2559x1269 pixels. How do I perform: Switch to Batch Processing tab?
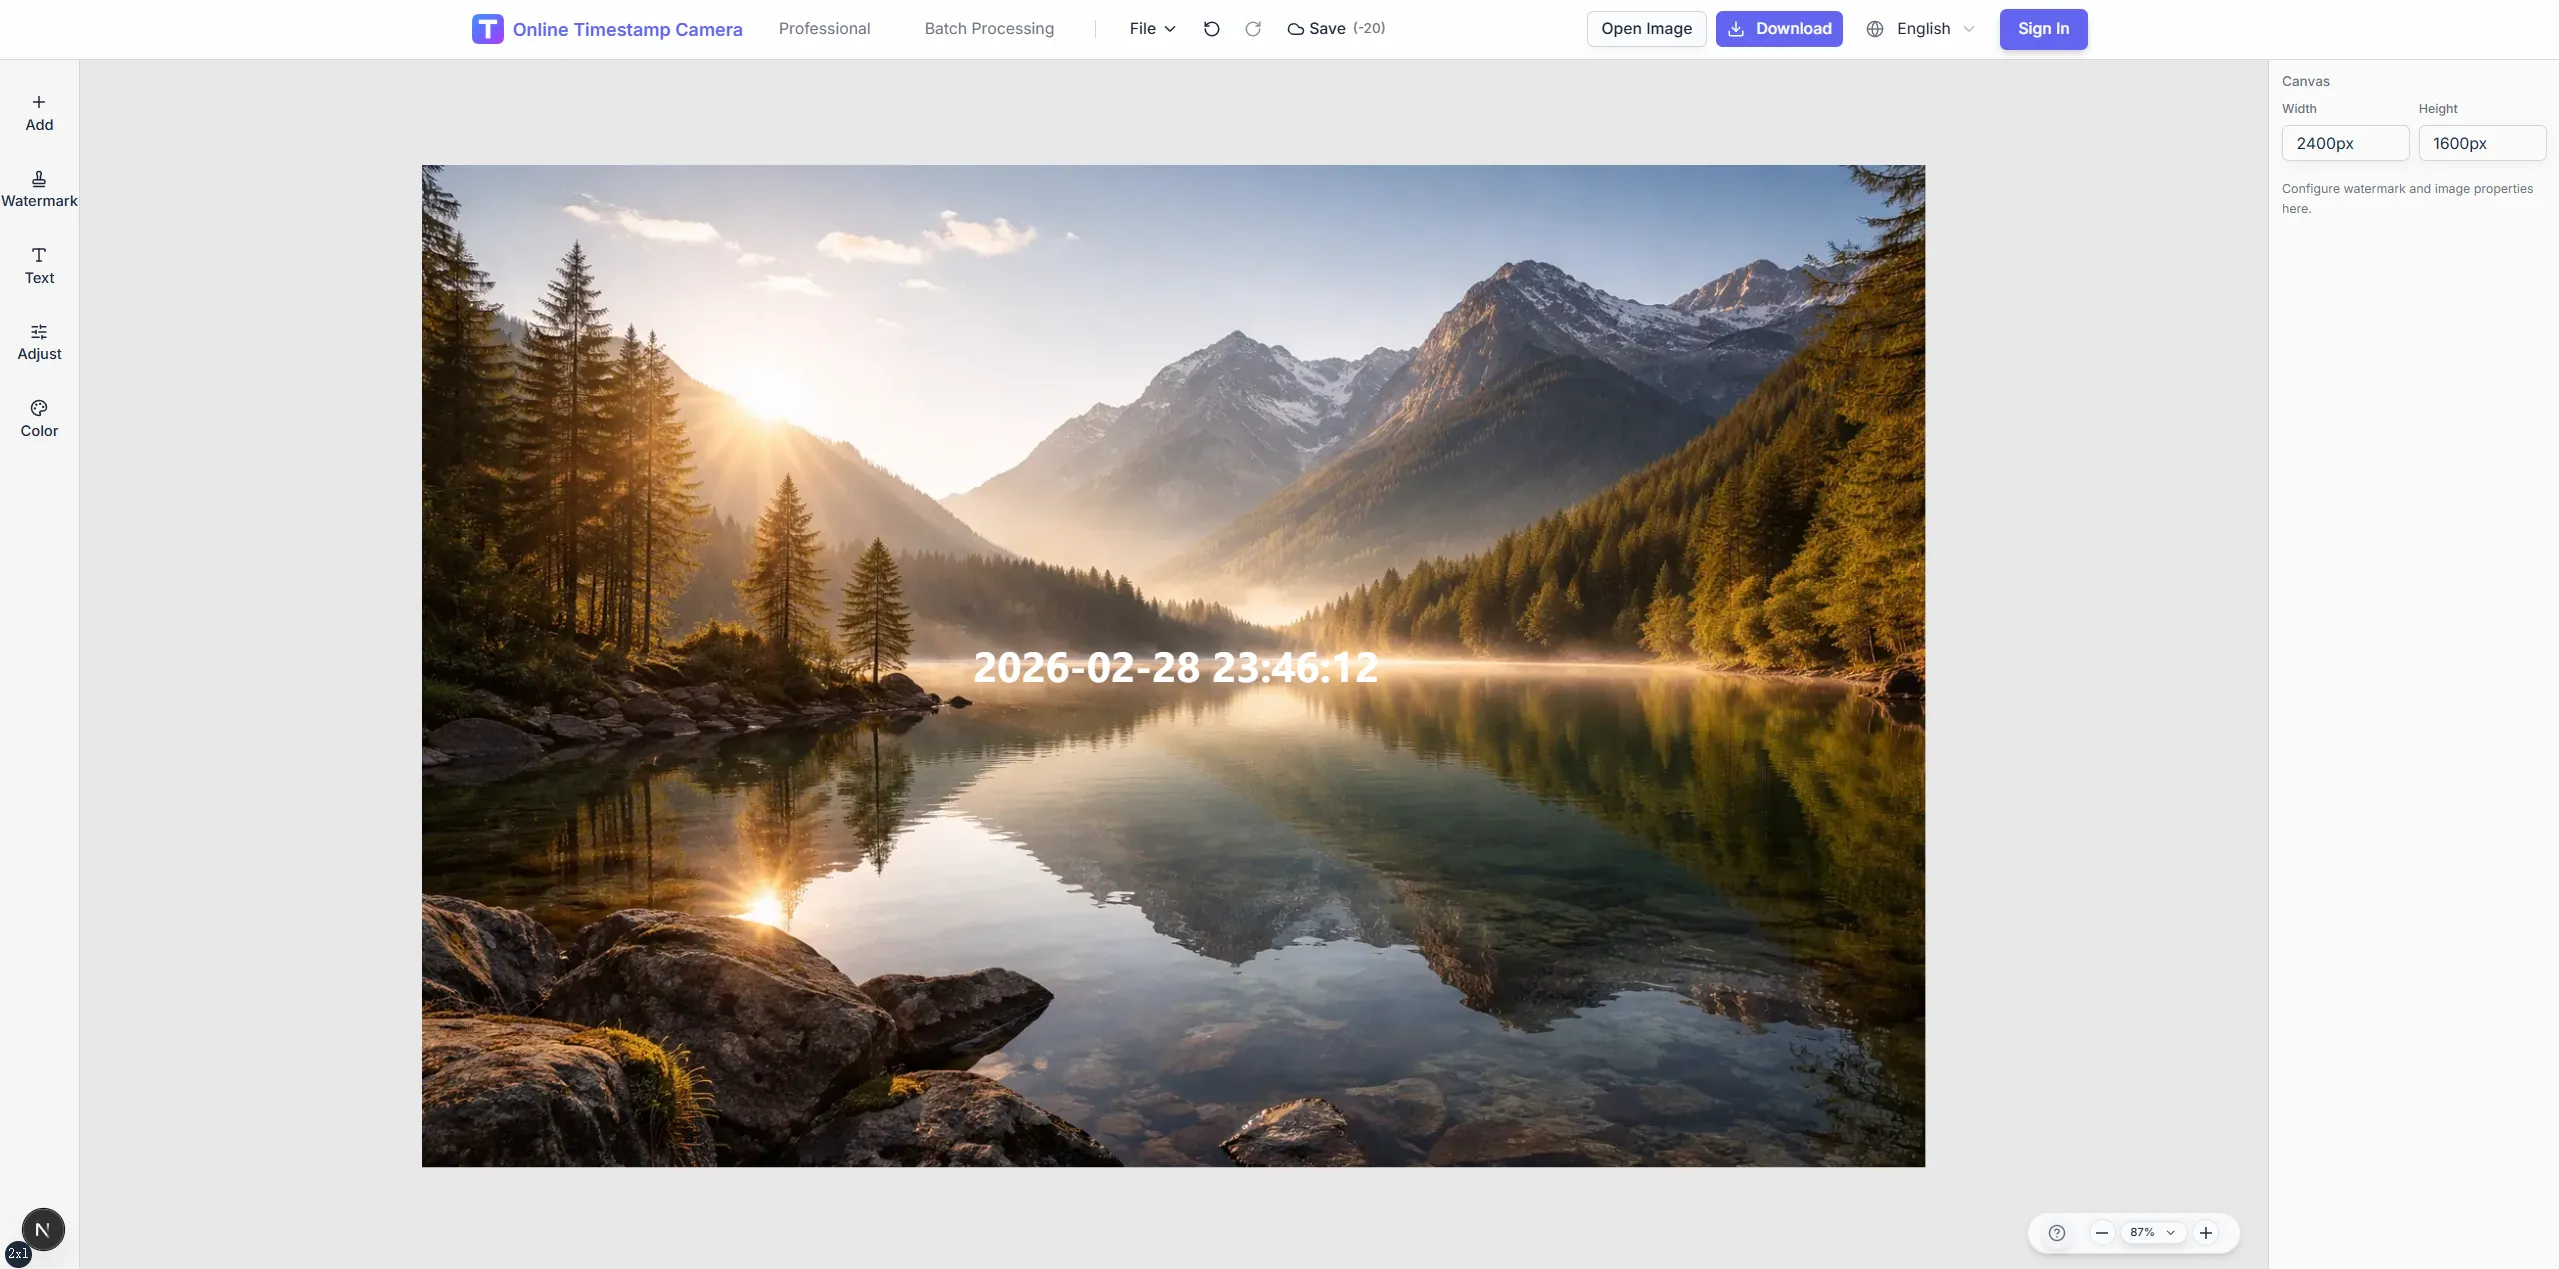pos(988,29)
